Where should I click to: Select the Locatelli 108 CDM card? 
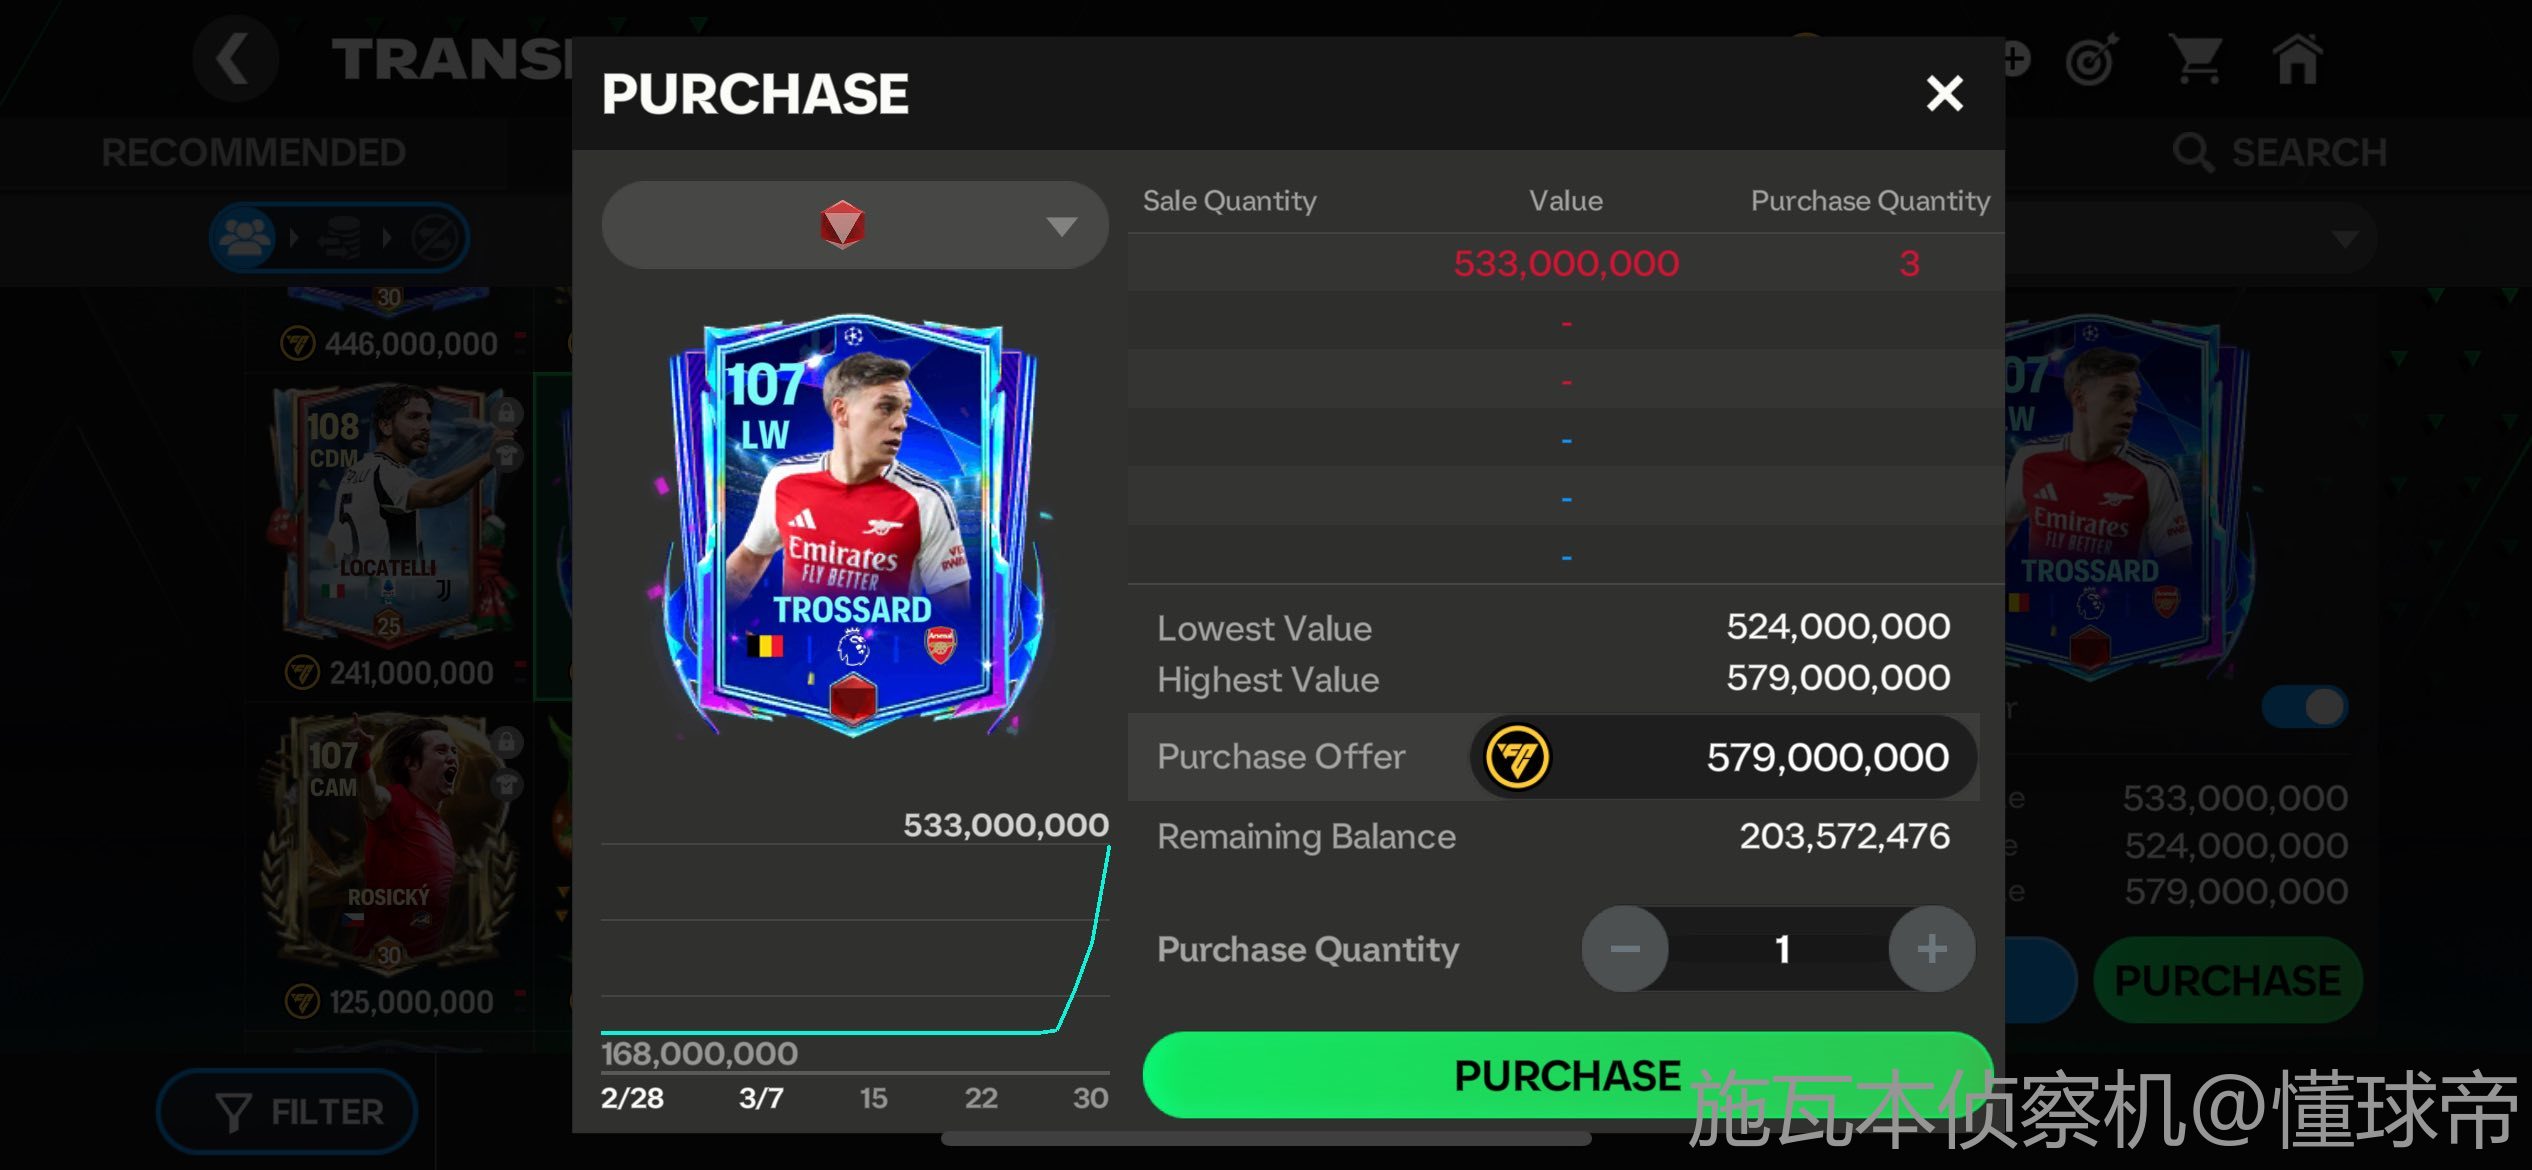[391, 513]
